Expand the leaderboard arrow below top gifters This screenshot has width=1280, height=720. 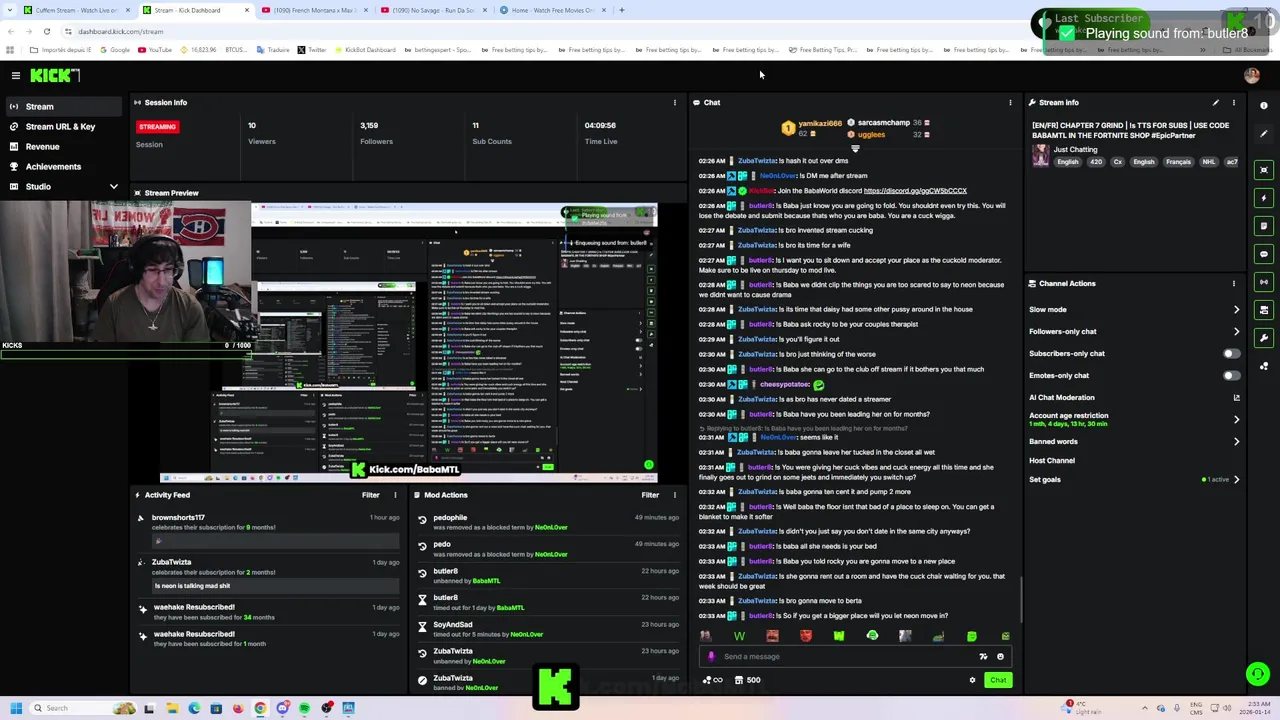point(855,149)
